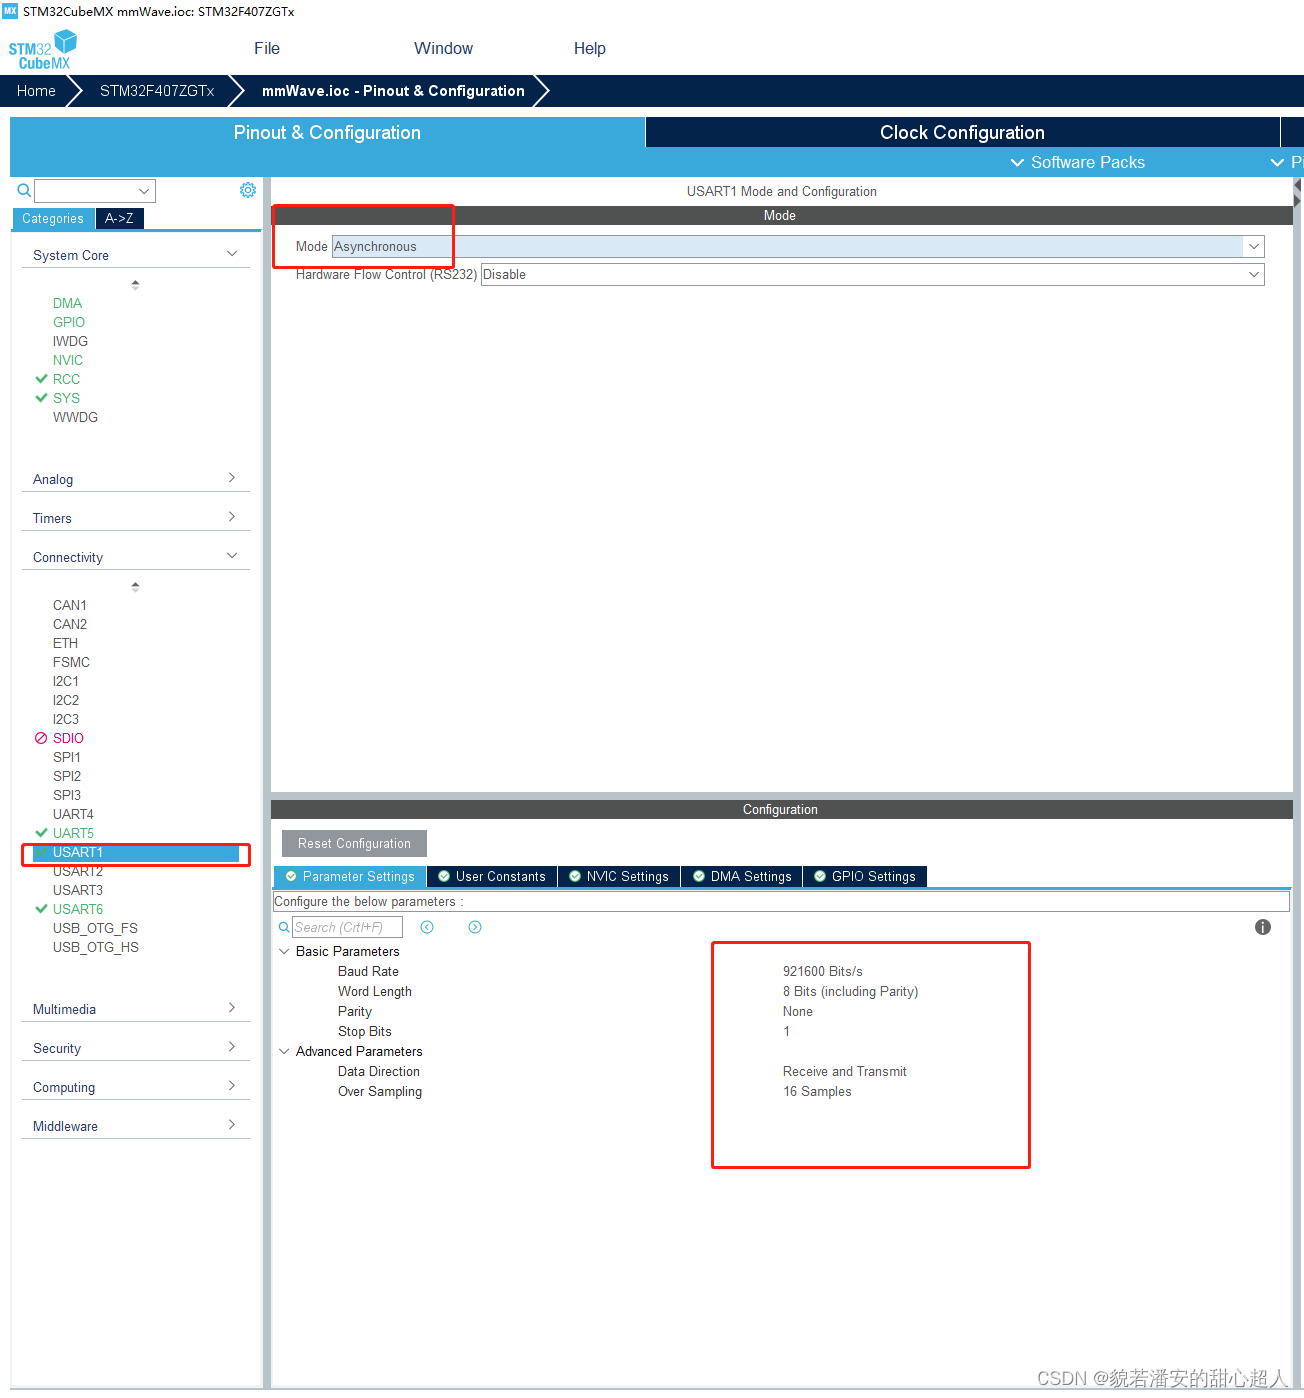Click the Reset Configuration button
This screenshot has height=1398, width=1304.
[x=354, y=843]
